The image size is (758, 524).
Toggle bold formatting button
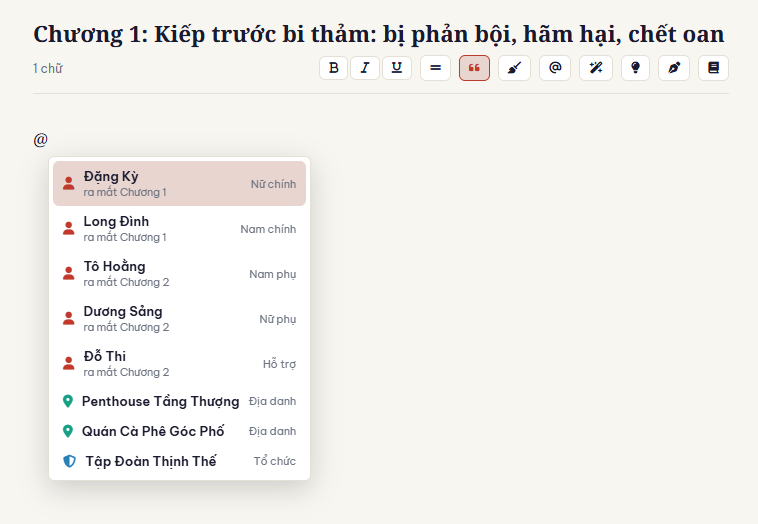click(x=334, y=68)
